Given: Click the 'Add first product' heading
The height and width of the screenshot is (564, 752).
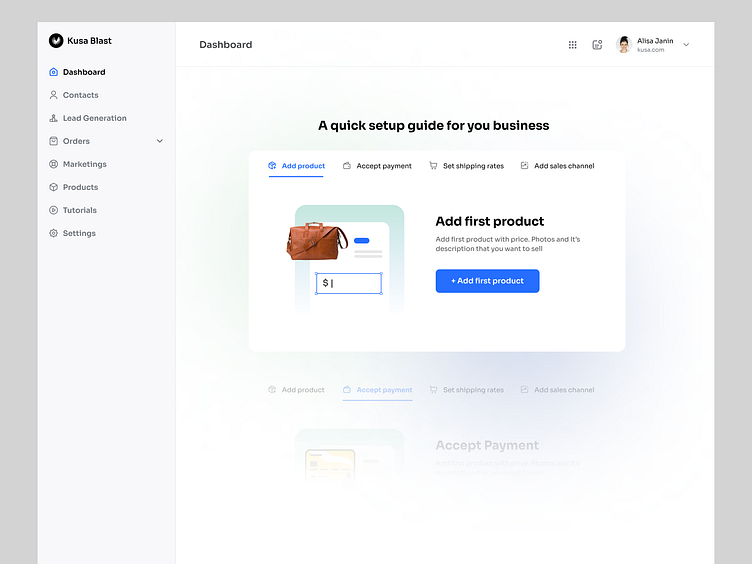Looking at the screenshot, I should (490, 221).
